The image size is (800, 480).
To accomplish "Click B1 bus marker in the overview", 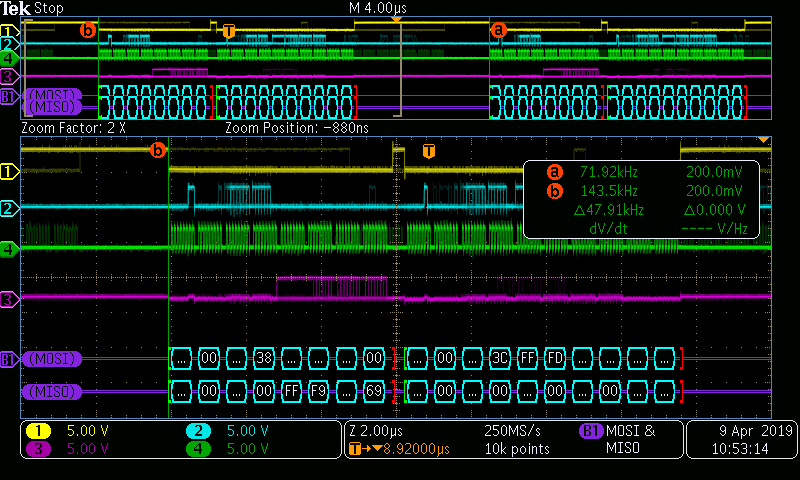I will (9, 96).
